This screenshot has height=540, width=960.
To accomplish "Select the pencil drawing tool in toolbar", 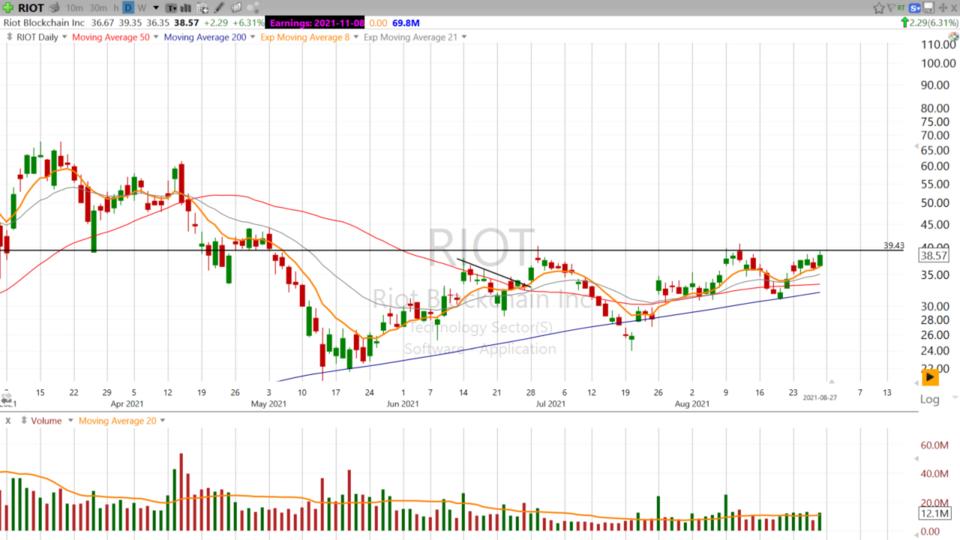I will click(x=220, y=7).
